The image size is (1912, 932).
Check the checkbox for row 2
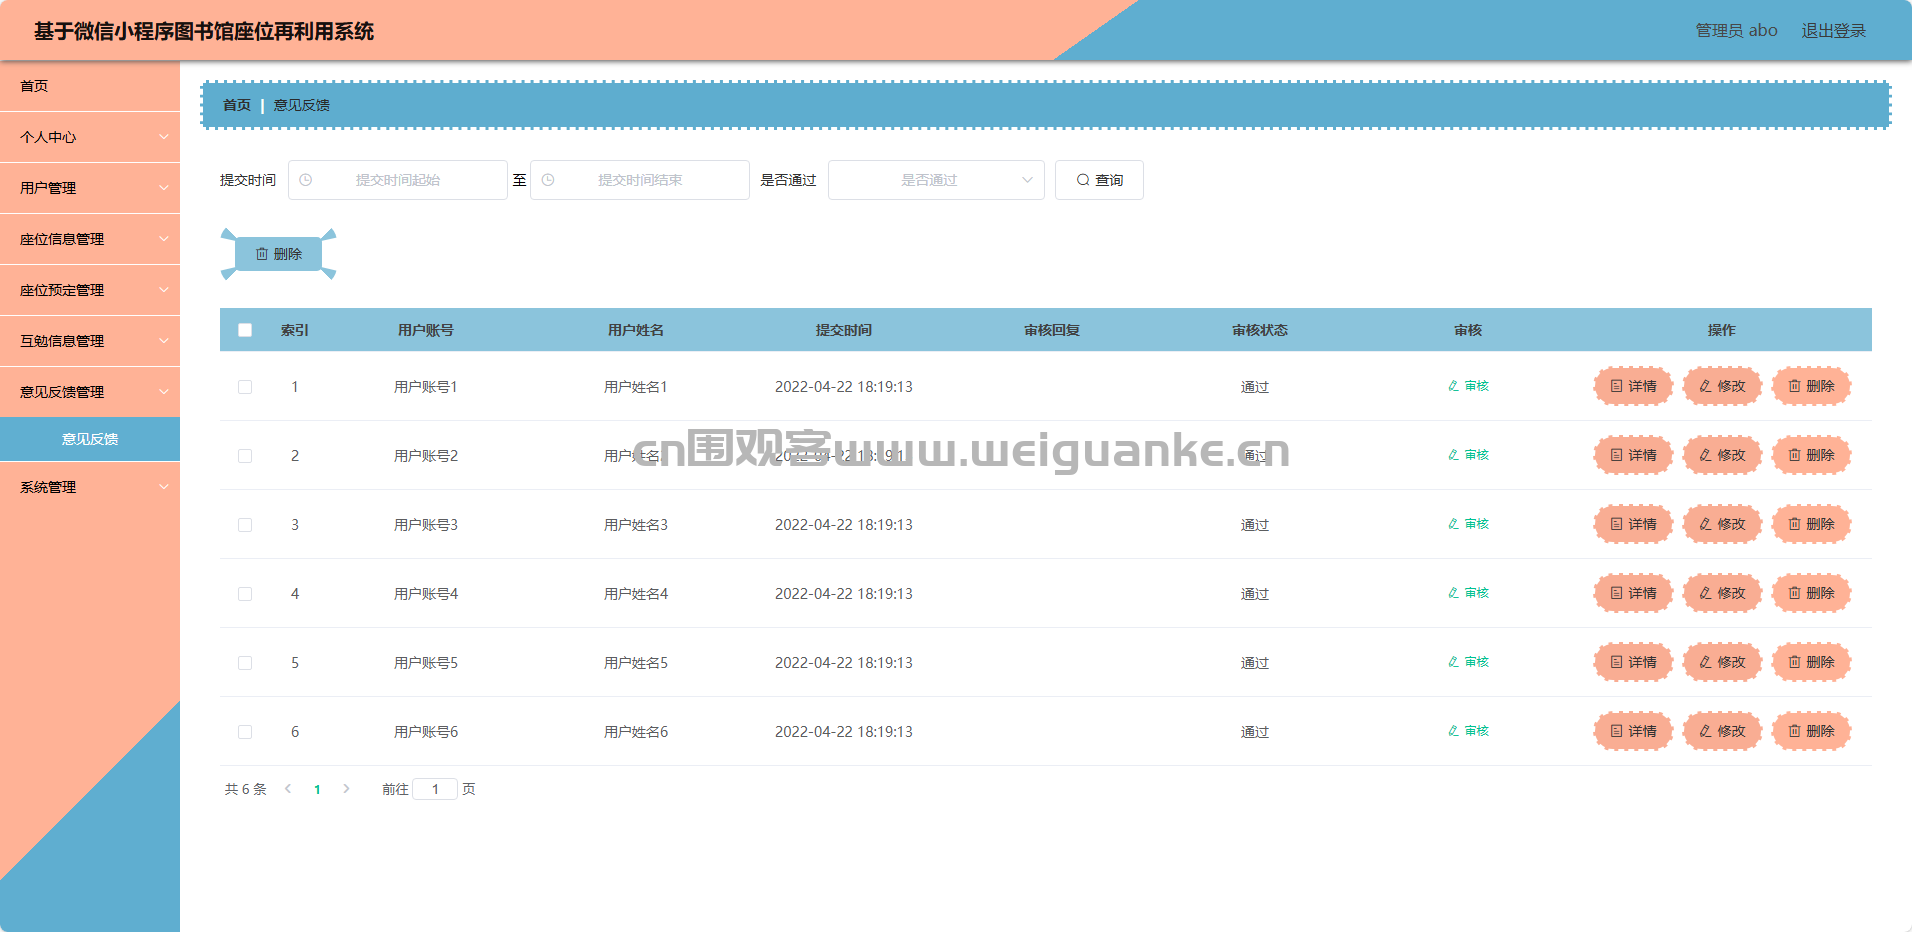(x=245, y=456)
